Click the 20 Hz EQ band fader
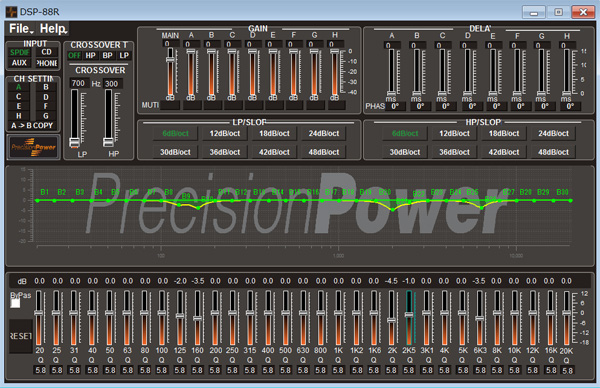 [39, 313]
